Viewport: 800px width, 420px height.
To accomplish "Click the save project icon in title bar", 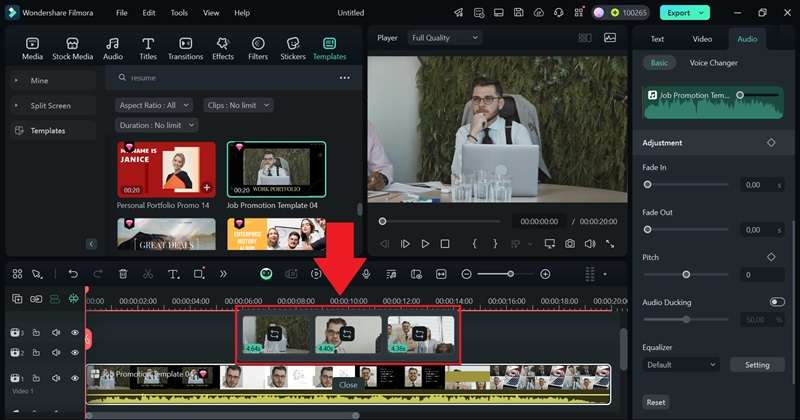I will (x=518, y=13).
